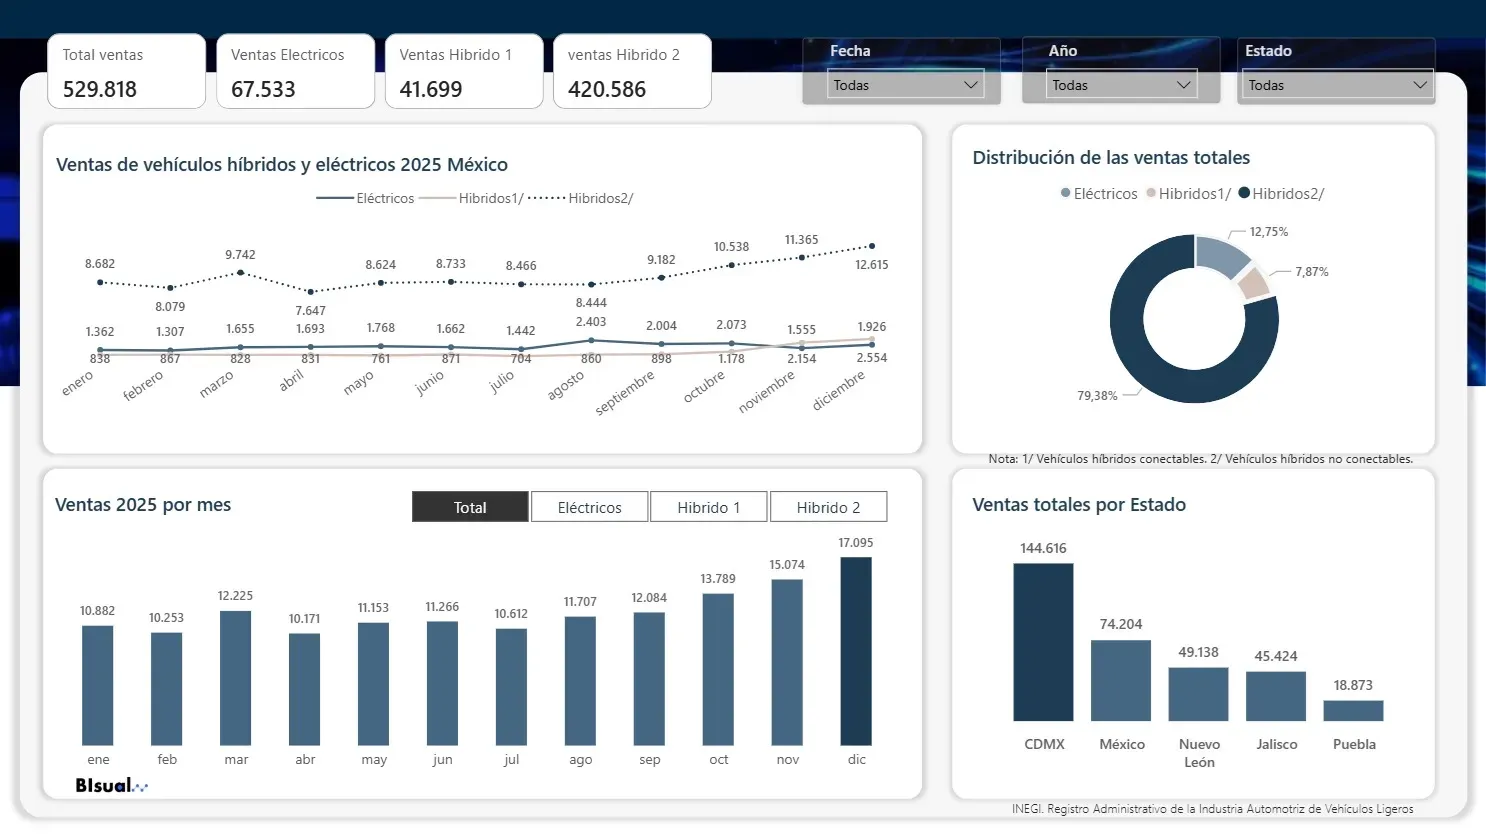The height and width of the screenshot is (835, 1486).
Task: Toggle the Hibridos1/ legend in the donut chart
Action: coord(1196,193)
